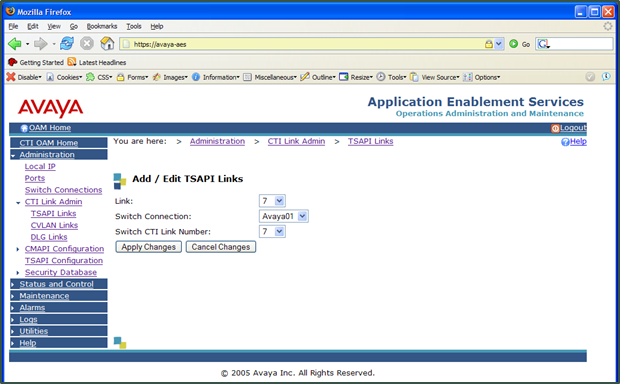
Task: Open the Information toolbar menu
Action: pyautogui.click(x=216, y=77)
